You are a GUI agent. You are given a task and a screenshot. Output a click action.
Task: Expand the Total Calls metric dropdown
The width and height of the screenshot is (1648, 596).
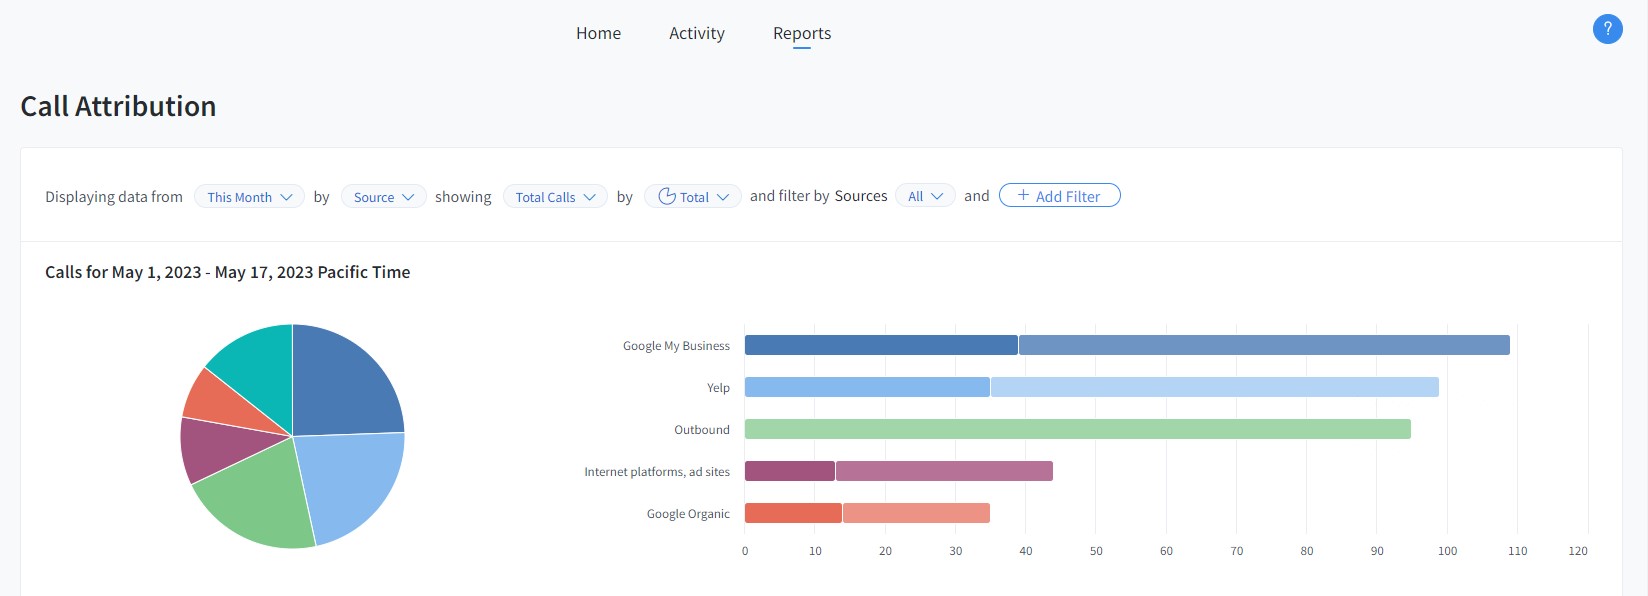coord(554,197)
